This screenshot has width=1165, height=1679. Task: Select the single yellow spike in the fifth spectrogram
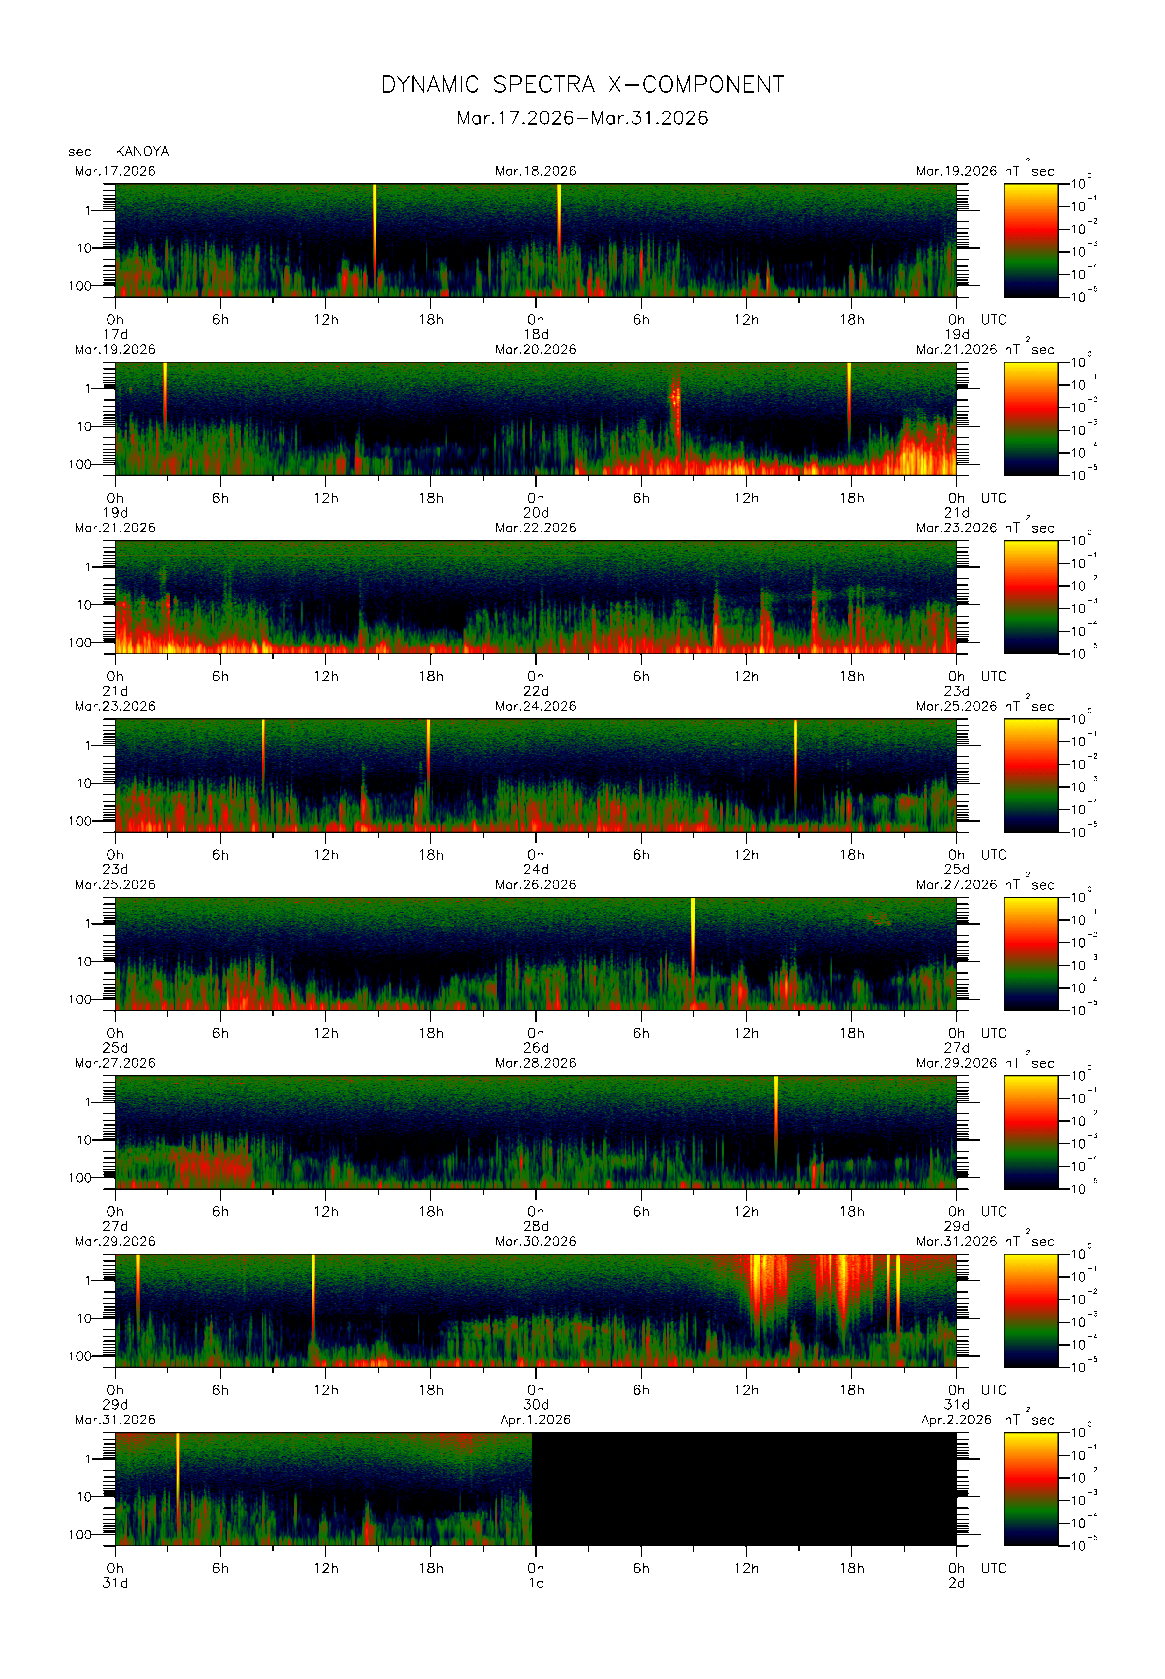[x=693, y=935]
